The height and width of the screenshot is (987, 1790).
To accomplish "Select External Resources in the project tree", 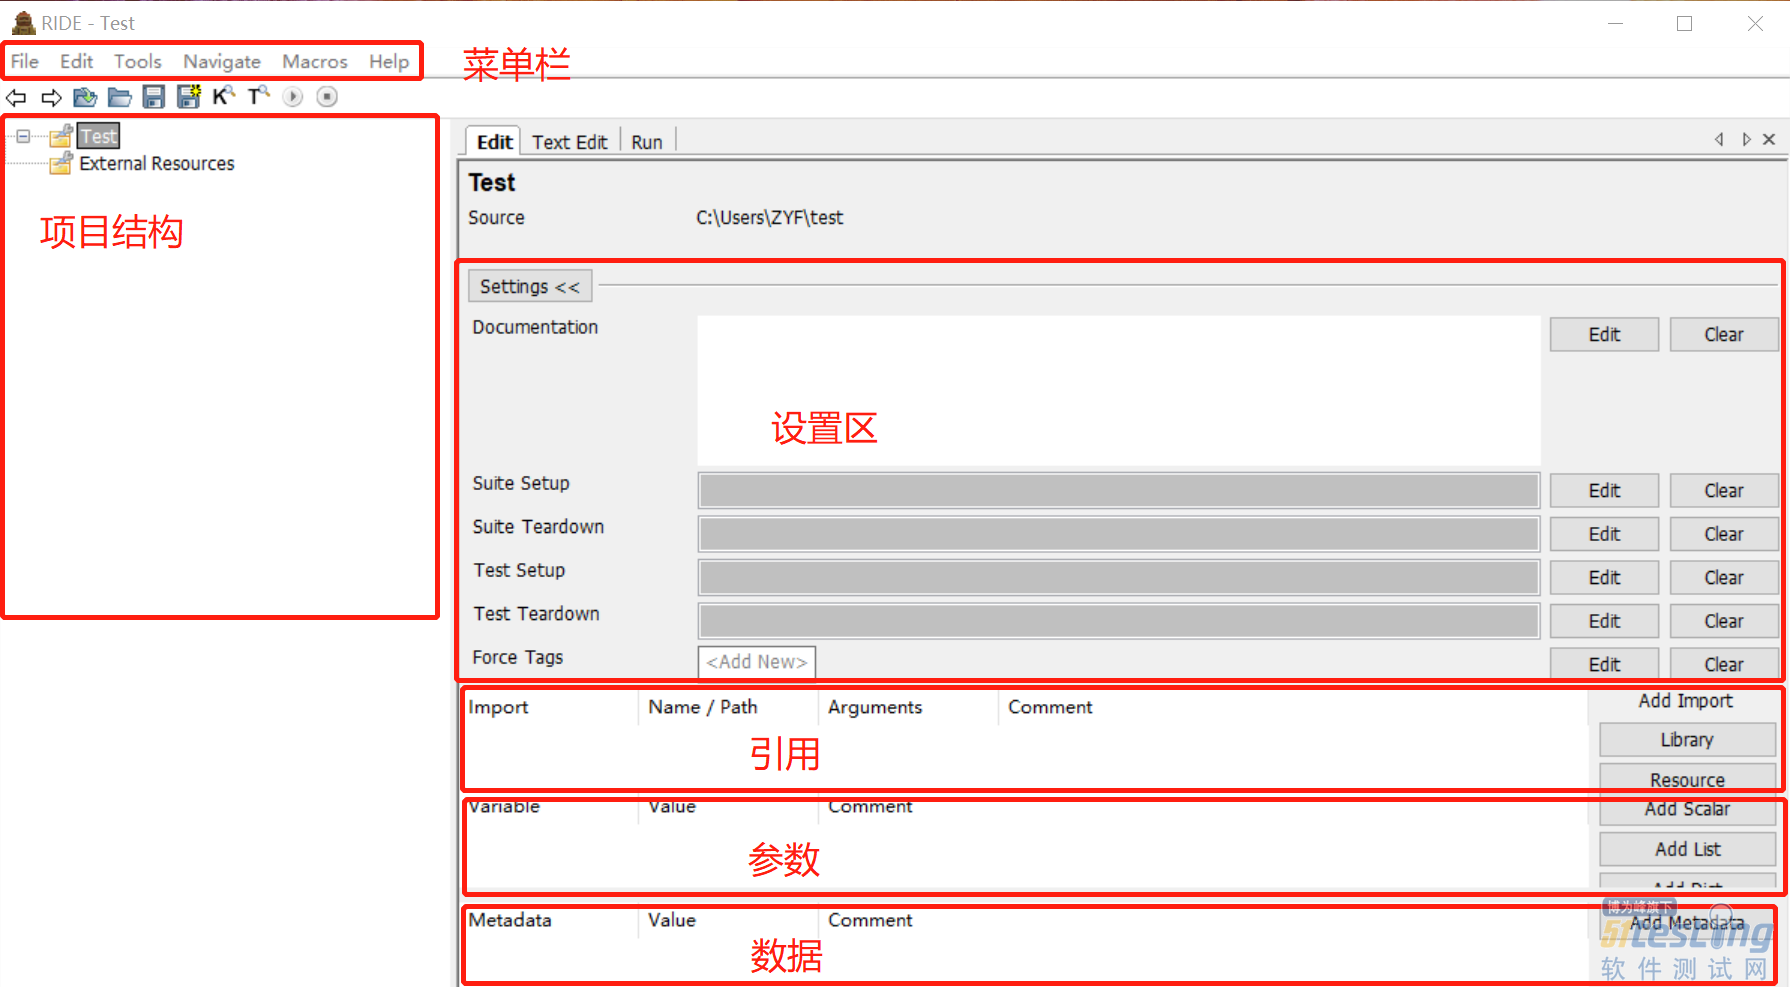I will [155, 163].
